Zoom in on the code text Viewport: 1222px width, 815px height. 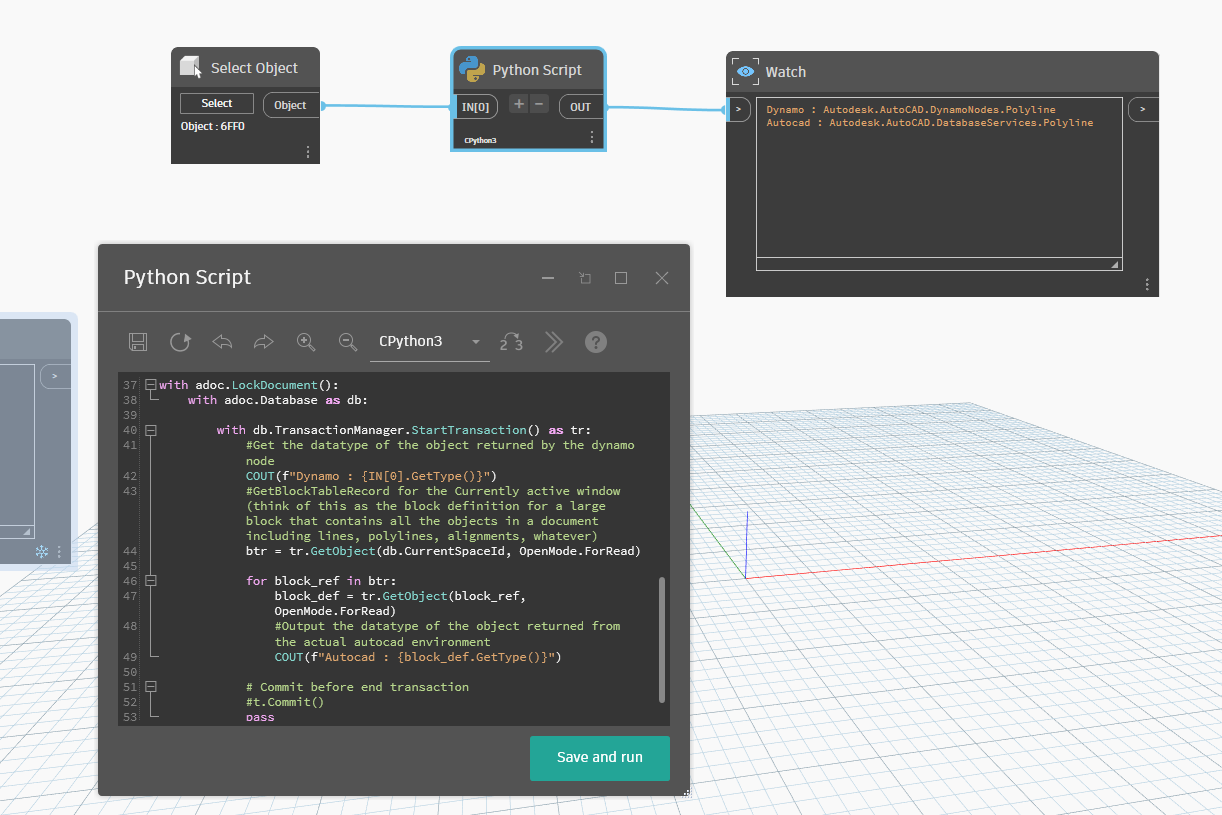(306, 342)
